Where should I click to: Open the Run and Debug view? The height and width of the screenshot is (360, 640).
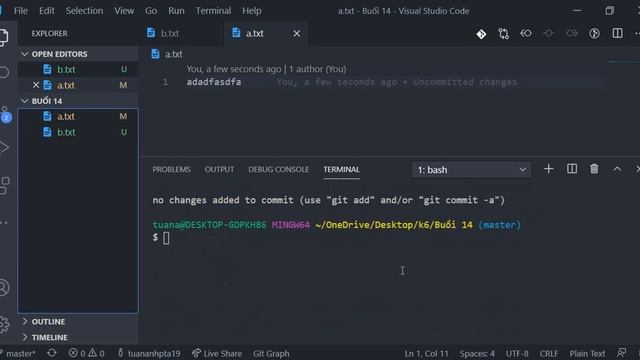click(4, 148)
